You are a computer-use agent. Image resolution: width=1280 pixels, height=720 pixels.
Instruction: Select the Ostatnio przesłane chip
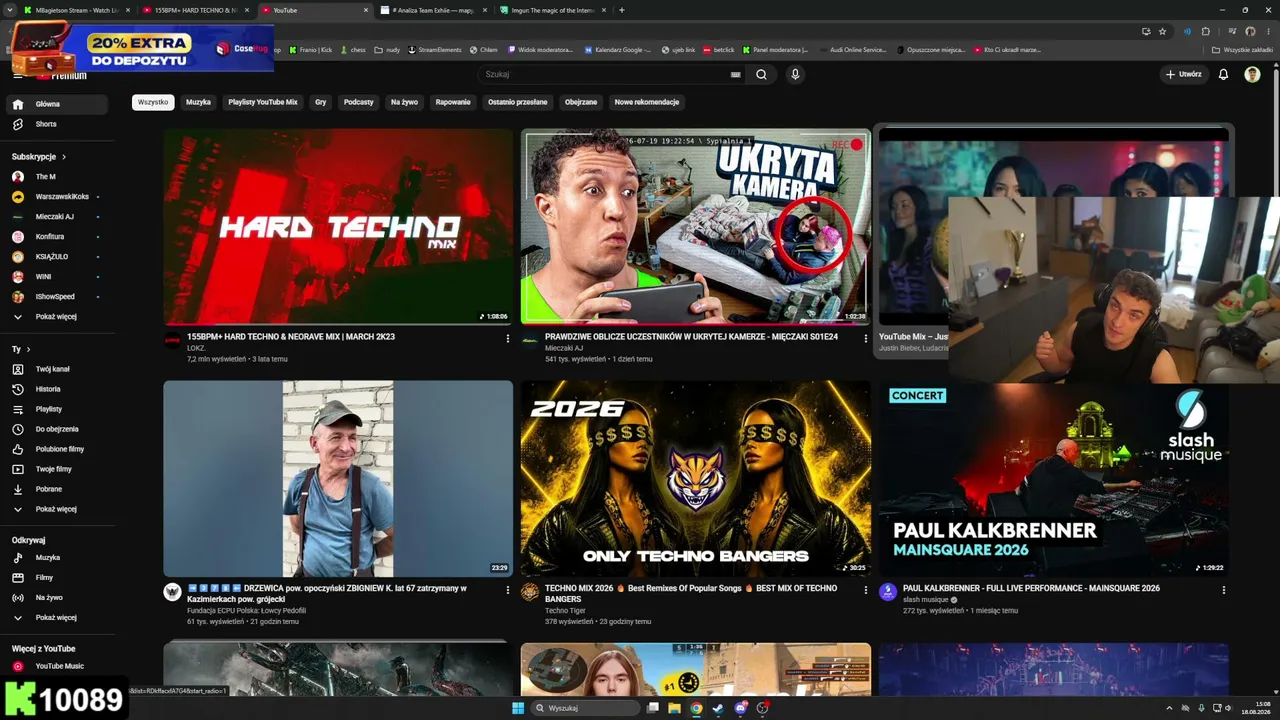click(517, 102)
